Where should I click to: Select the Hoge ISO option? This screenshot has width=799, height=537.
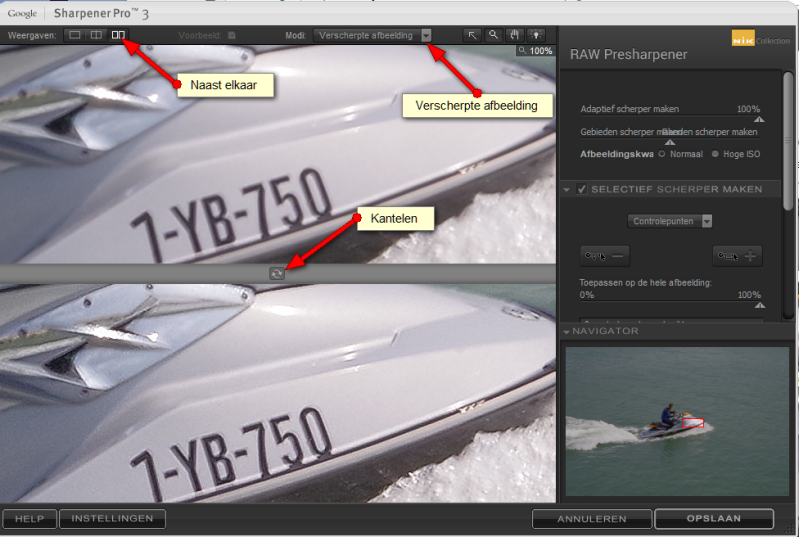point(715,154)
